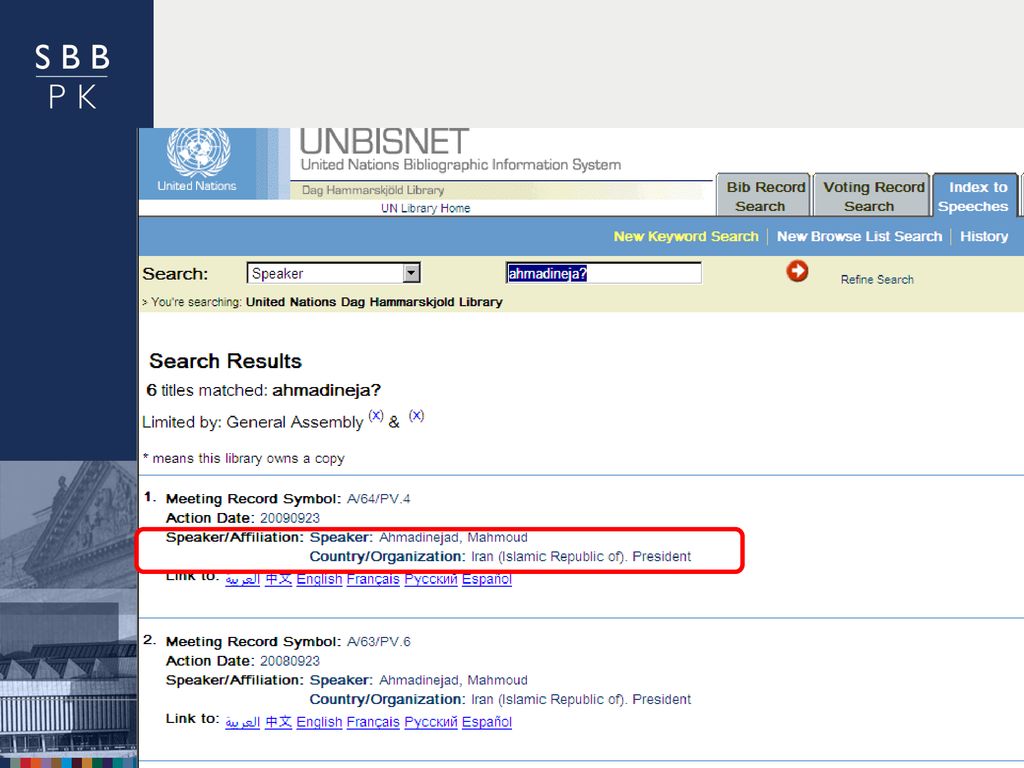The image size is (1024, 768).
Task: Open Arabic link for A/63/PV.6
Action: [242, 722]
